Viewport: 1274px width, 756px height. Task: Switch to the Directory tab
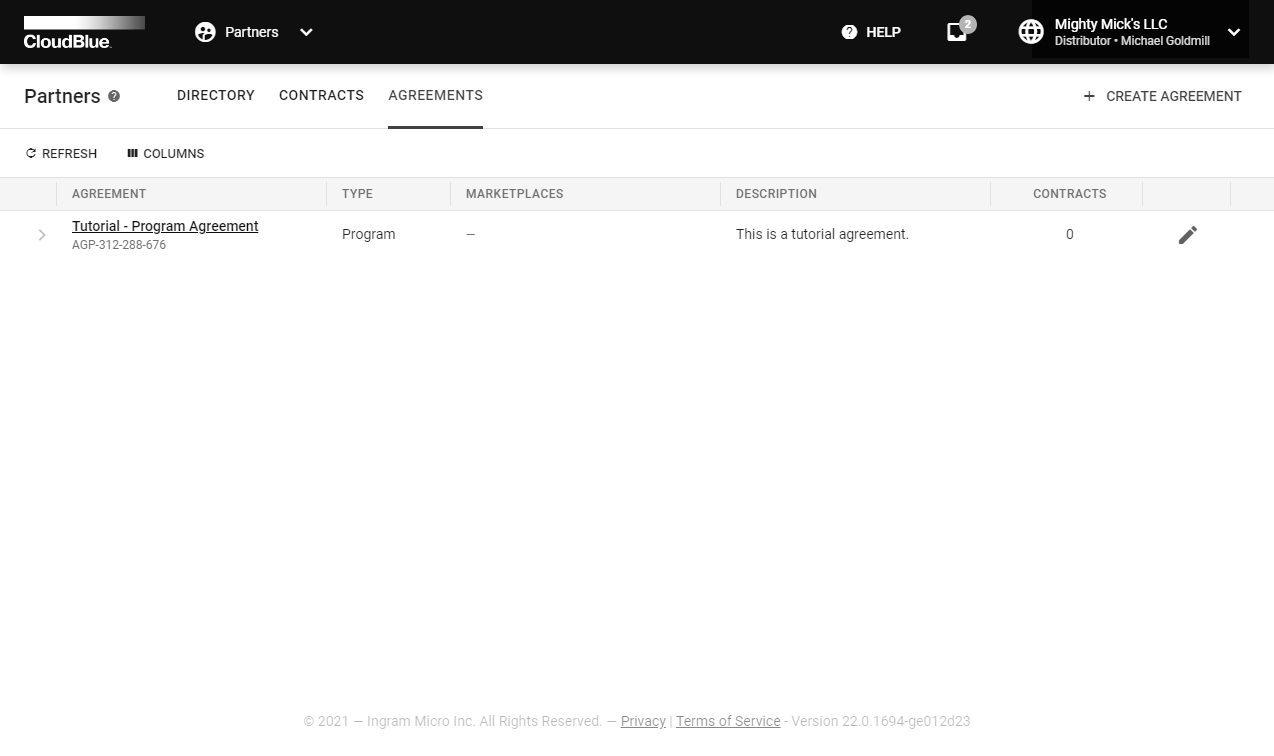(x=215, y=95)
